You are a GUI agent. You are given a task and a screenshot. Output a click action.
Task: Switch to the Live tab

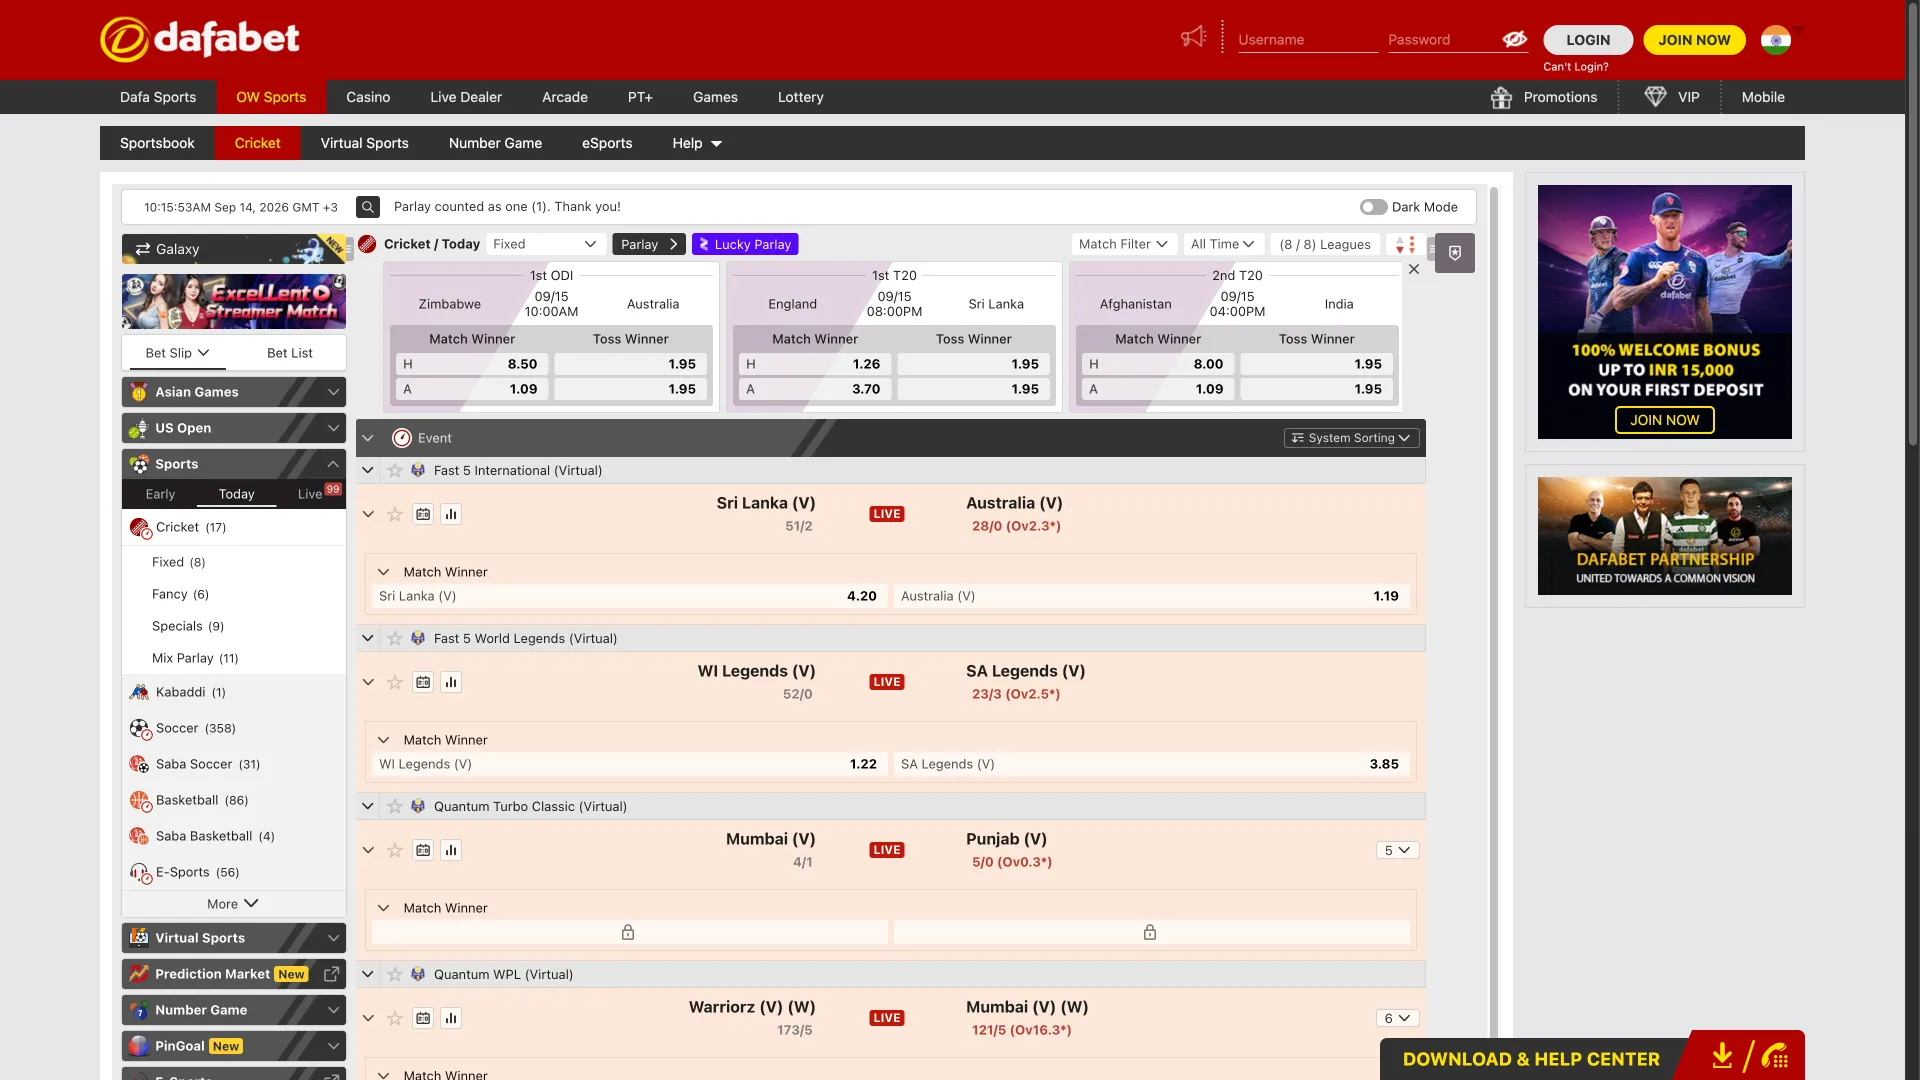pyautogui.click(x=310, y=494)
